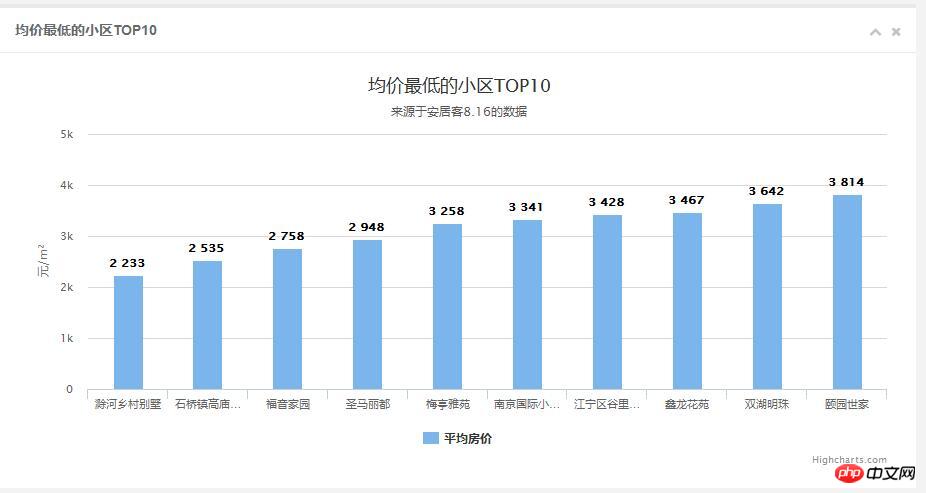
Task: Click the y-axis tick label 2k
Action: 67,288
